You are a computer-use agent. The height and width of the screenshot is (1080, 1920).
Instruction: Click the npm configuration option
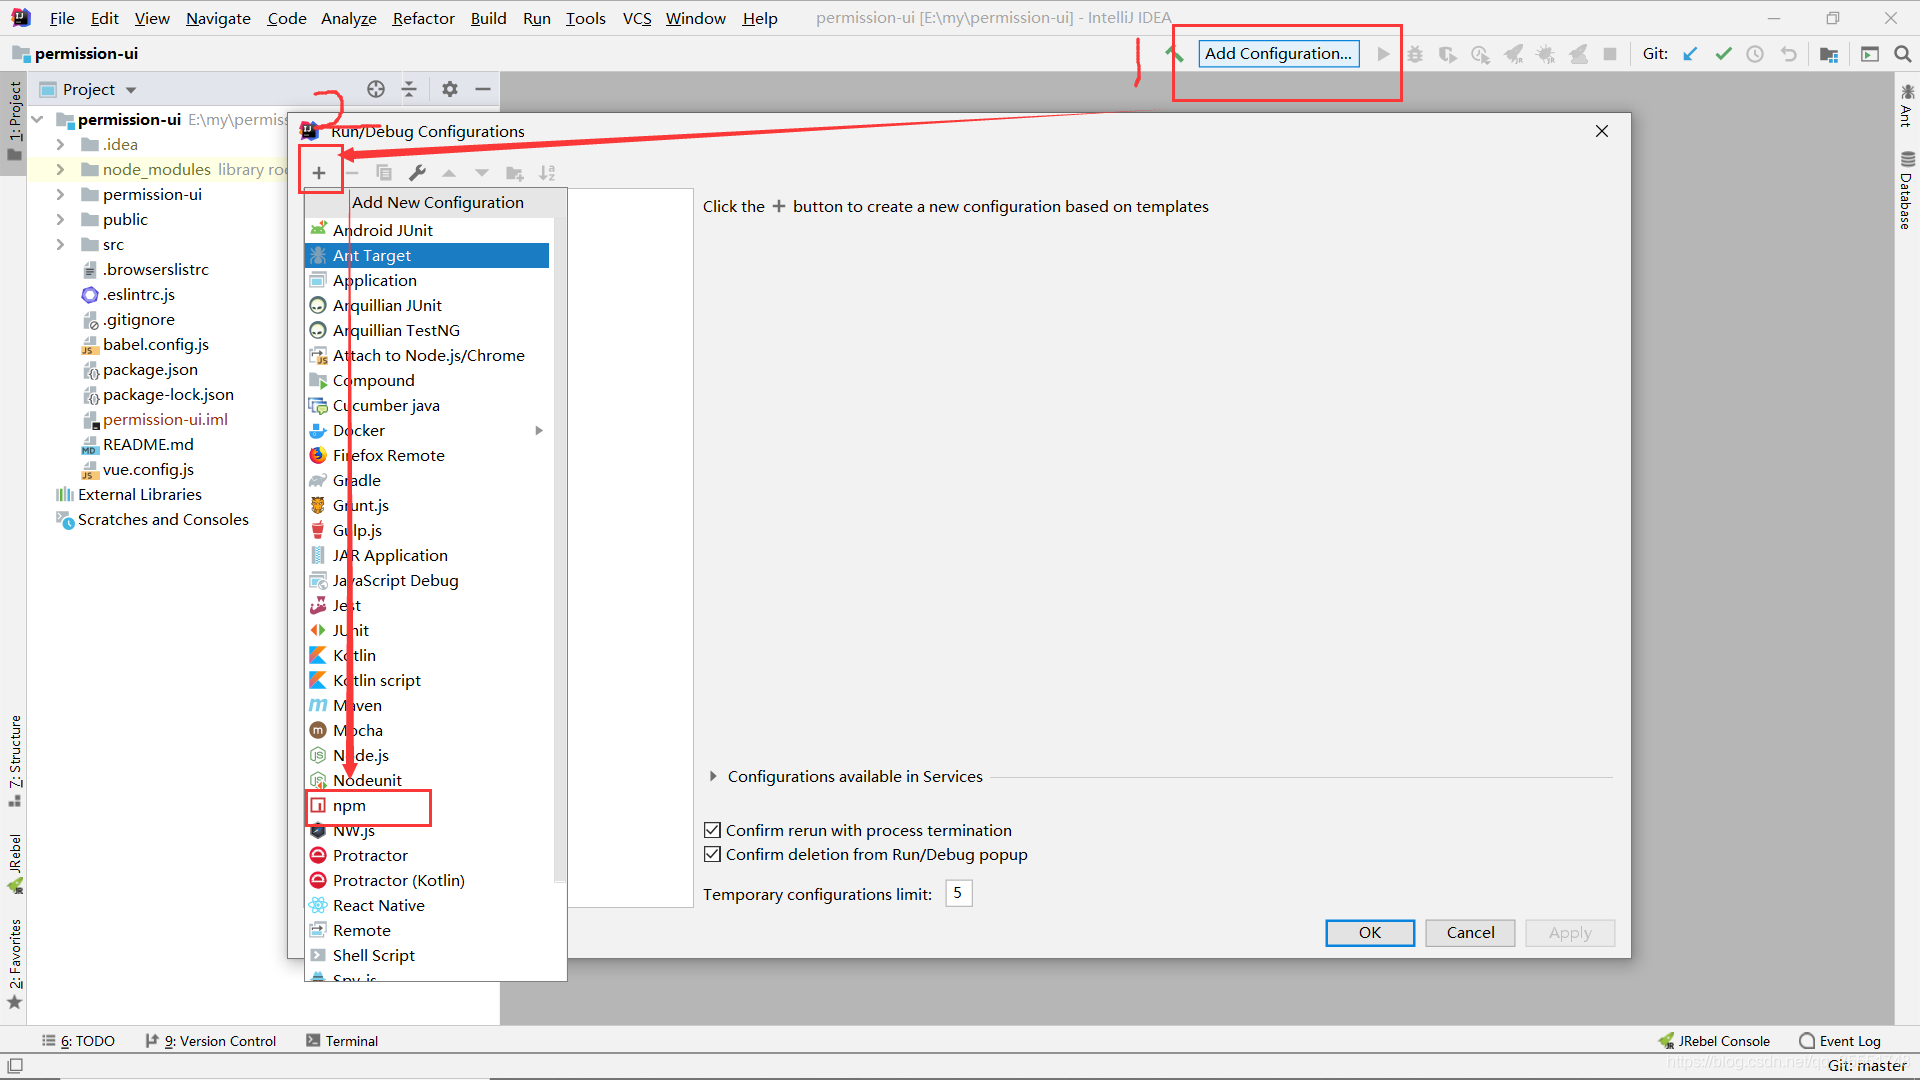point(349,804)
